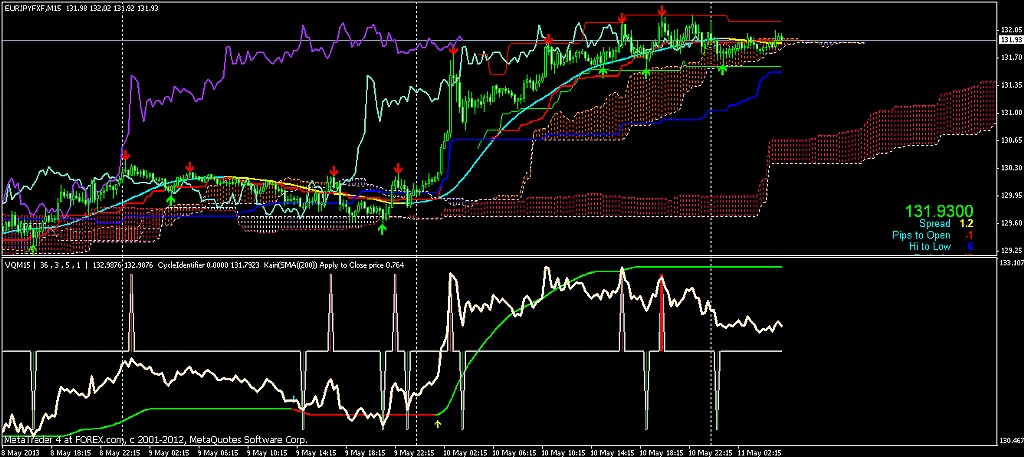Click the 9 May 22:15 time axis label

coord(412,452)
